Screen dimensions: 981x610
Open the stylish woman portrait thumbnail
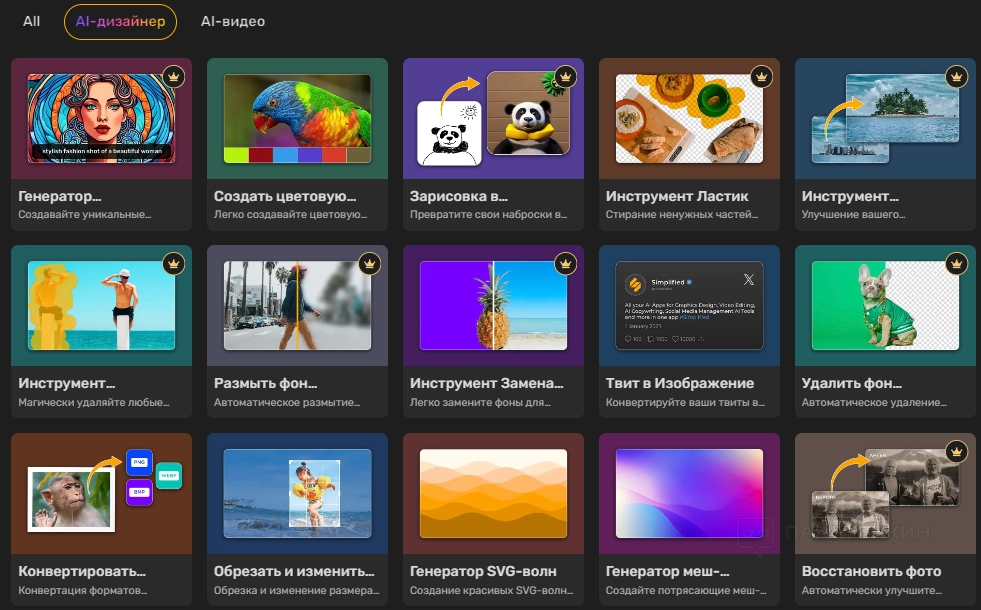click(101, 118)
